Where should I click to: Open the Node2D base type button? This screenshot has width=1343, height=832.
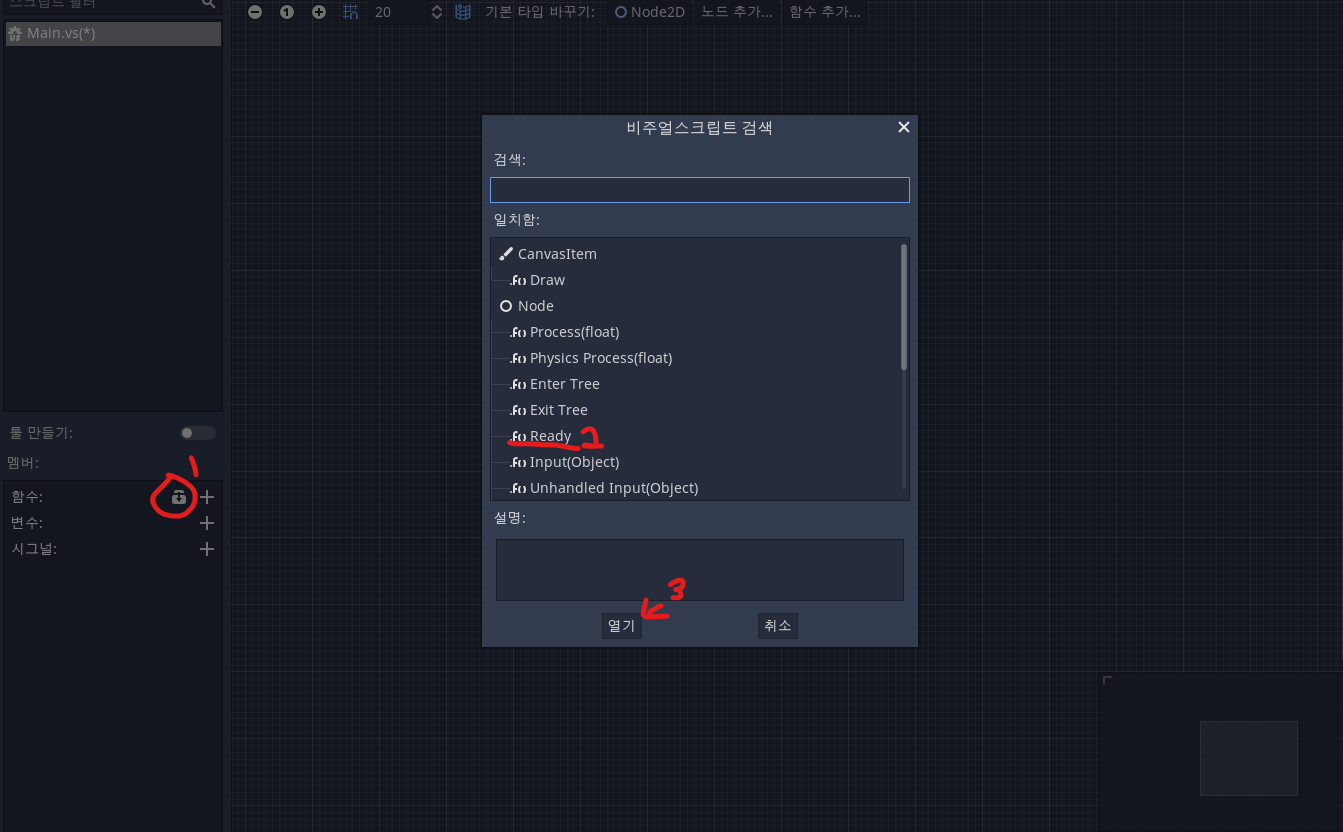coord(650,12)
